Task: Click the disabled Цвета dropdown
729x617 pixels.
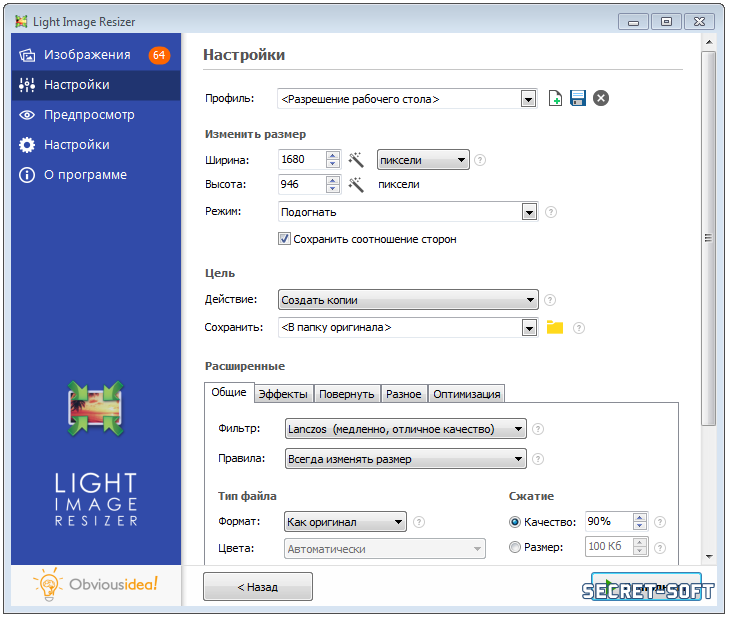Action: 384,549
